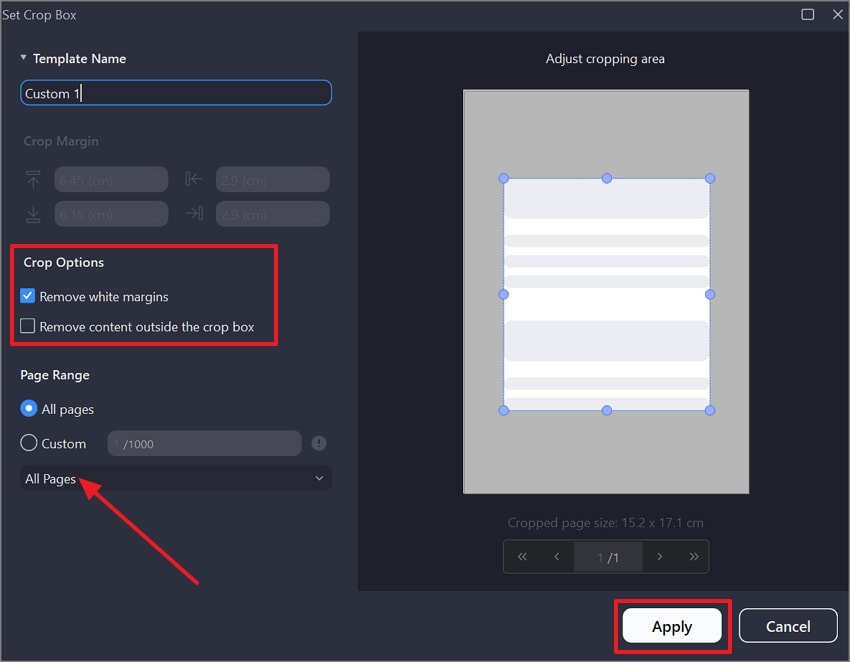This screenshot has height=662, width=850.
Task: Jump to last page with double-right arrows icon
Action: click(696, 557)
